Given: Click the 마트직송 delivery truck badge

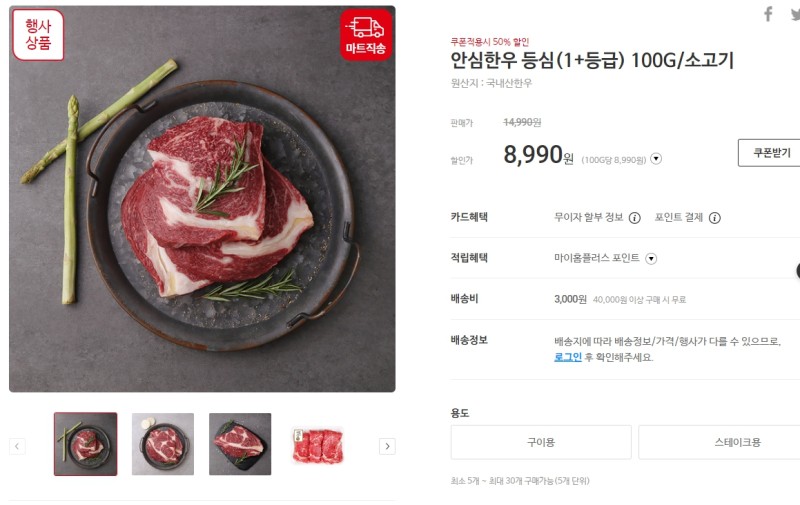Looking at the screenshot, I should point(366,35).
